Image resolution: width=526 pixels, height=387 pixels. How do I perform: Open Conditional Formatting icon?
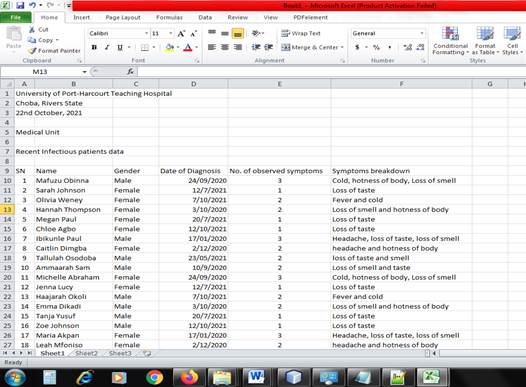[x=450, y=34]
